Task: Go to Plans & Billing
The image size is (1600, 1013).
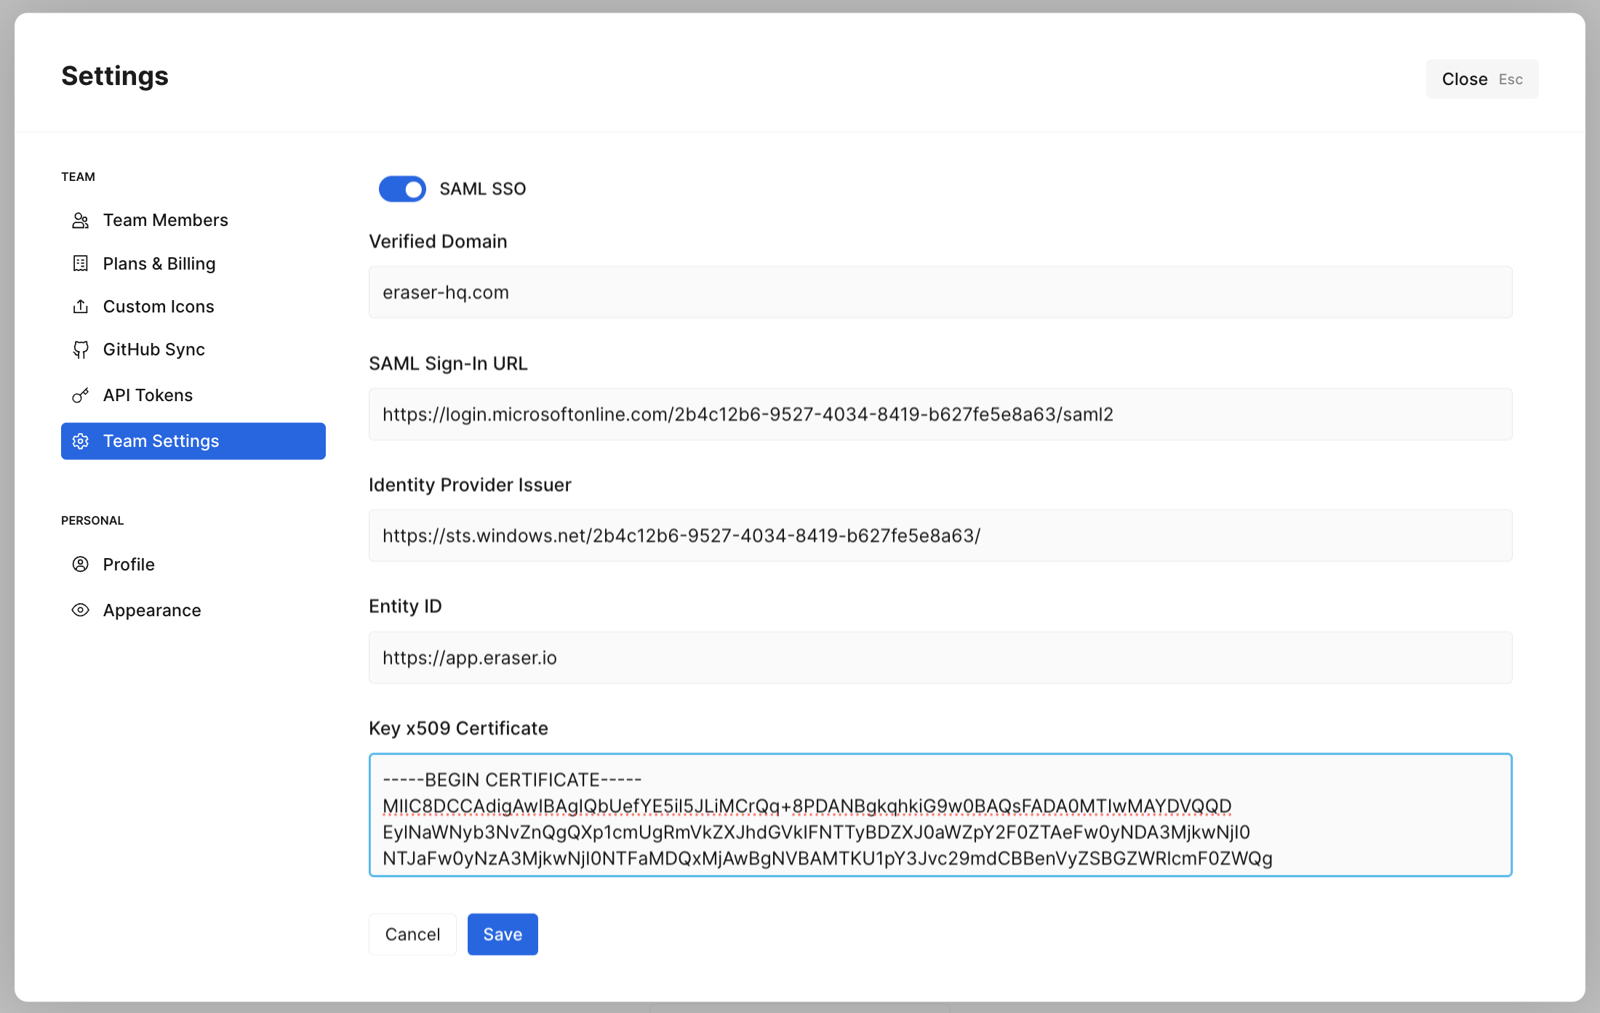Action: click(x=193, y=263)
